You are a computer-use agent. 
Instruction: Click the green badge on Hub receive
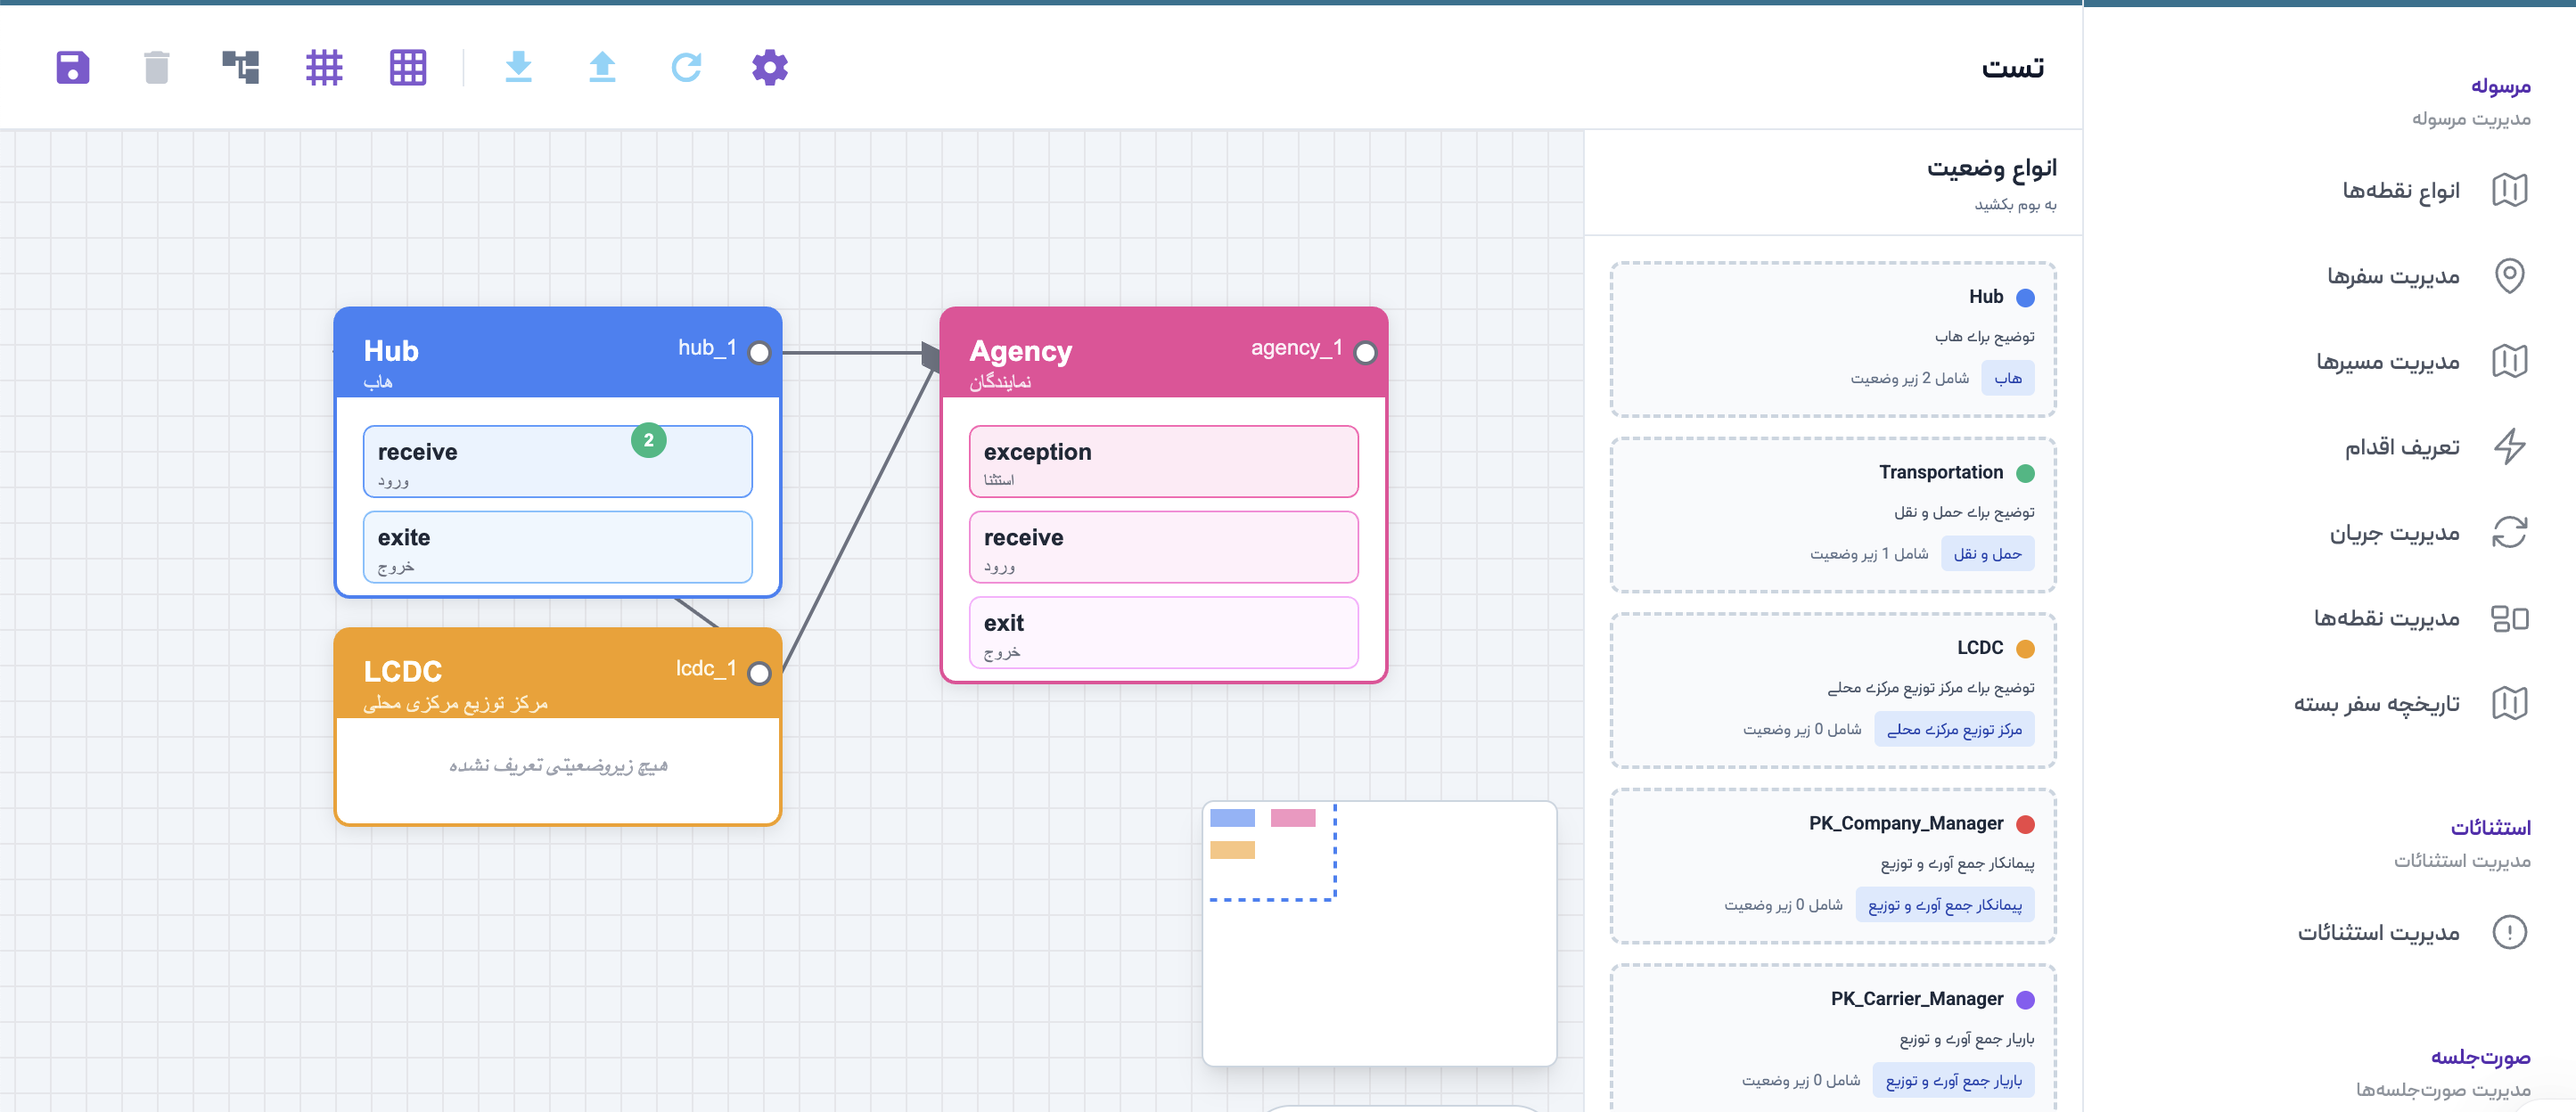click(648, 440)
